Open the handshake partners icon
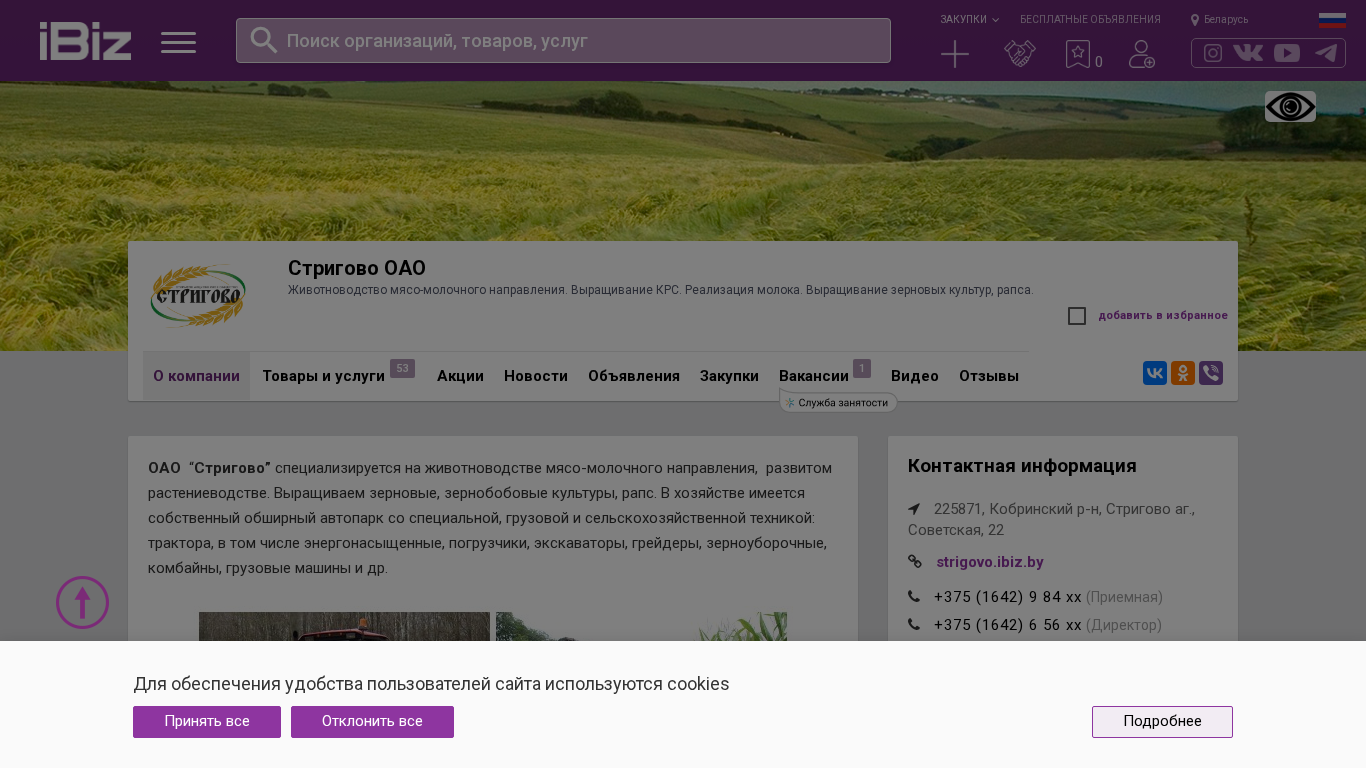1366x768 pixels. point(1019,54)
